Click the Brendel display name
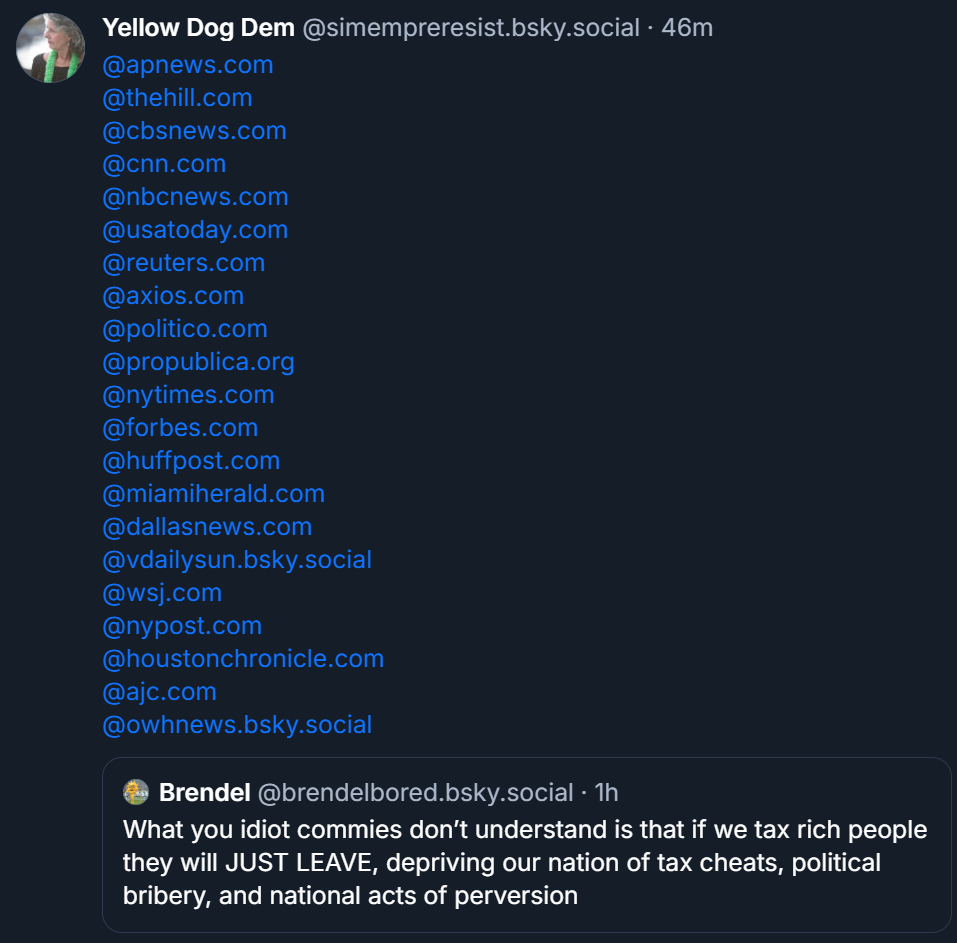The width and height of the screenshot is (957, 943). 205,793
